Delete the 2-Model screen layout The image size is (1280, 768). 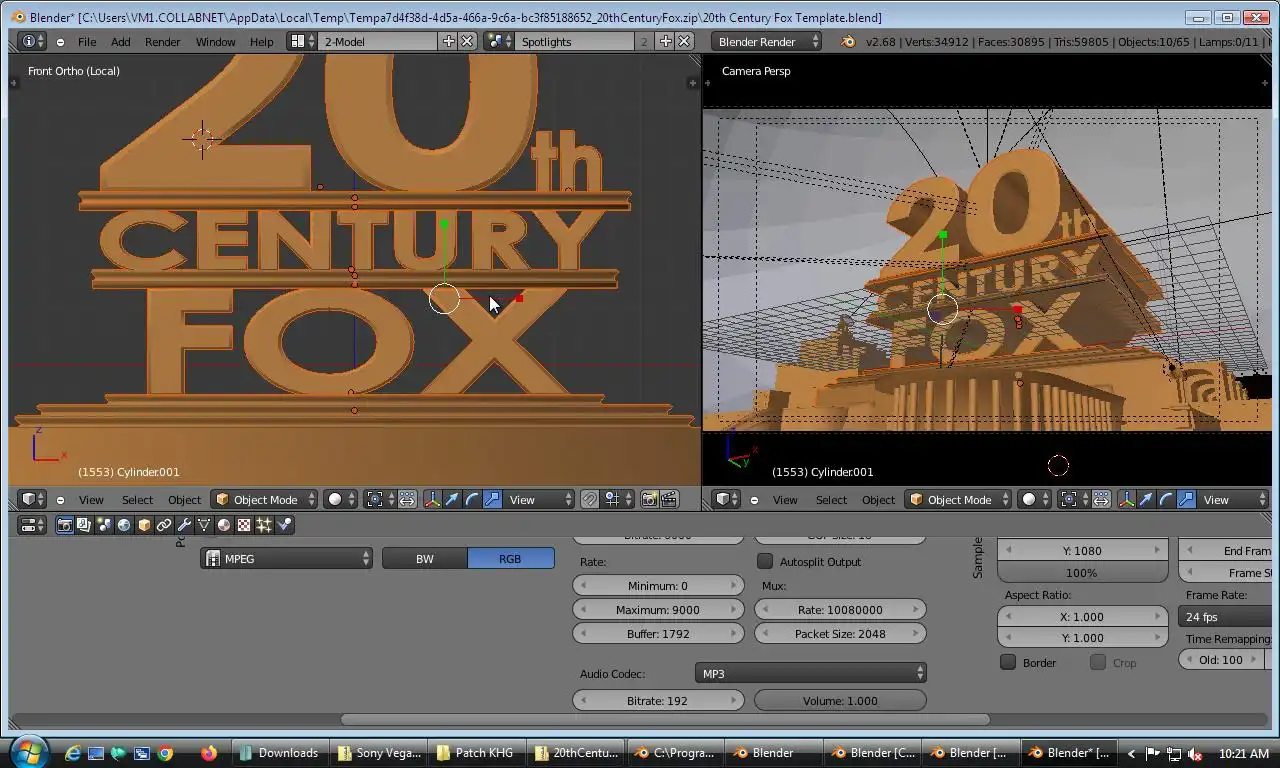pyautogui.click(x=466, y=41)
